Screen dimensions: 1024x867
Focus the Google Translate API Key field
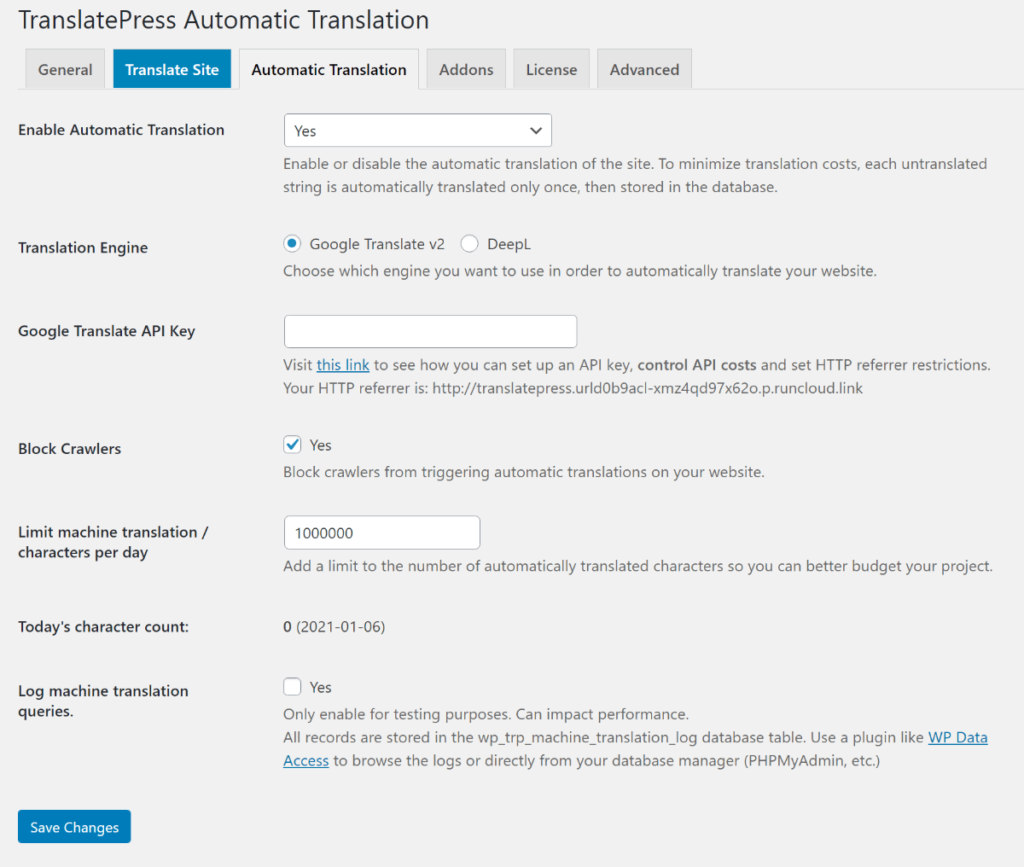(x=430, y=331)
